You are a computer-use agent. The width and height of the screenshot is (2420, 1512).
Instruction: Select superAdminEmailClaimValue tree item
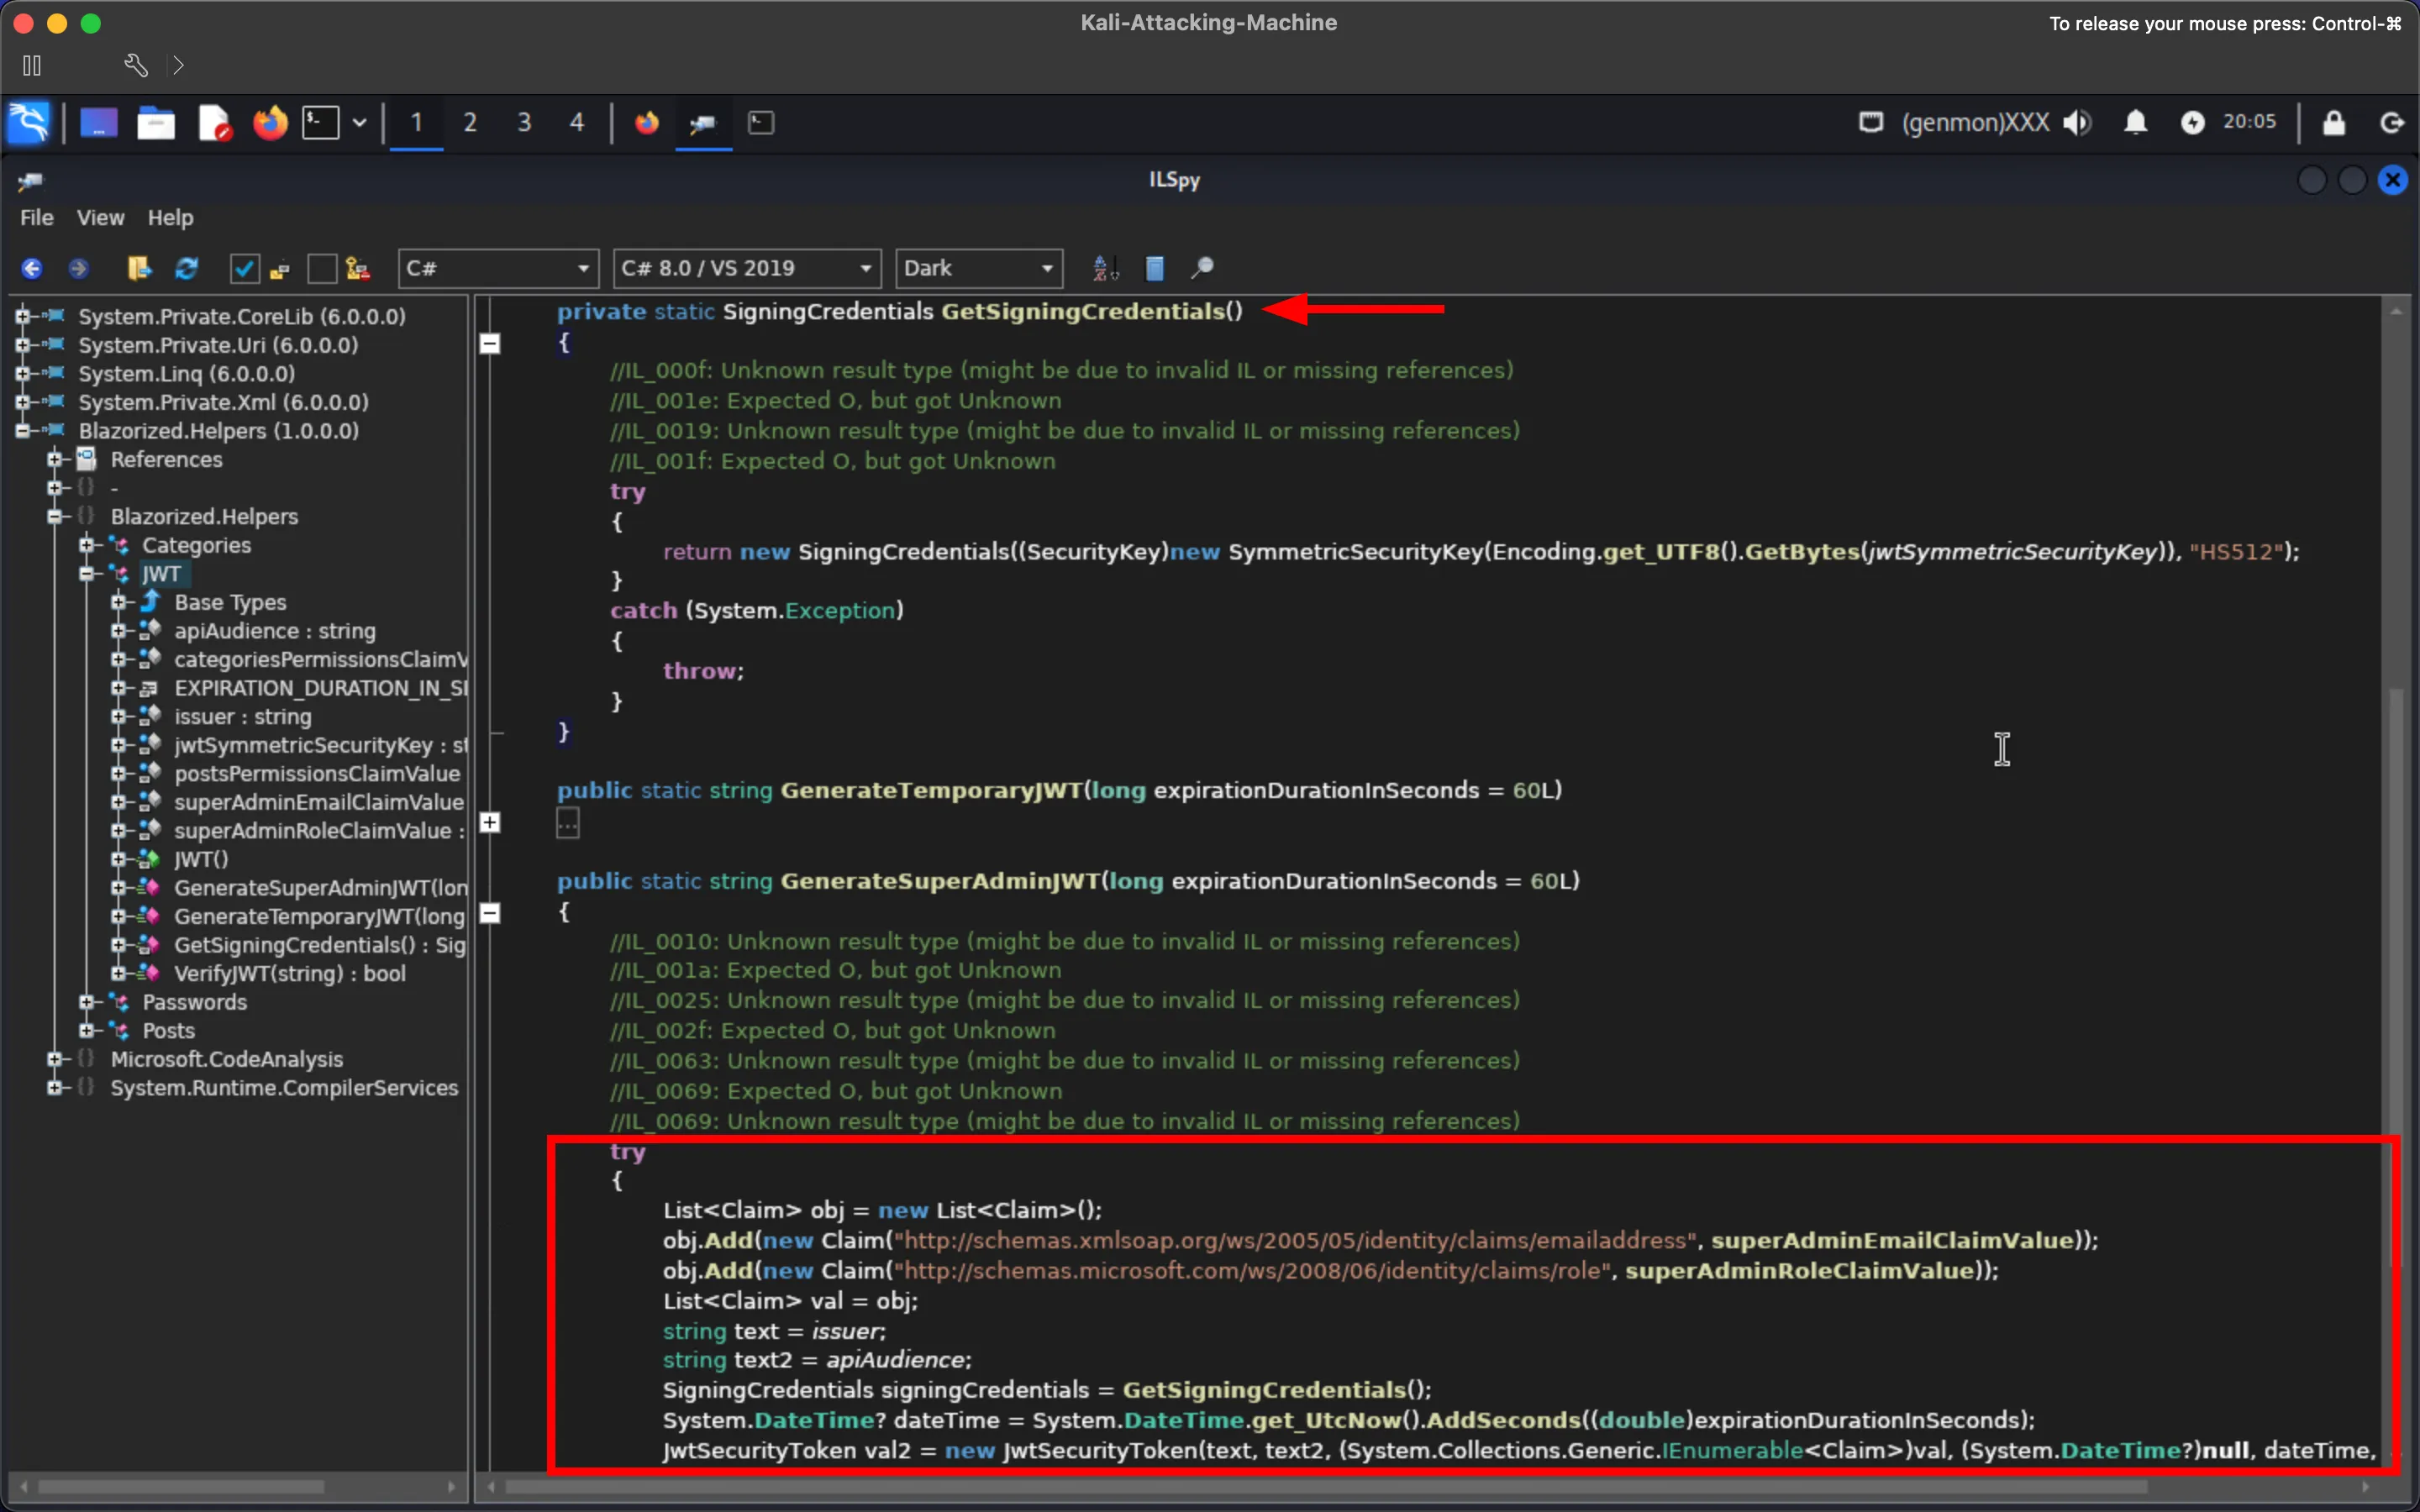319,802
